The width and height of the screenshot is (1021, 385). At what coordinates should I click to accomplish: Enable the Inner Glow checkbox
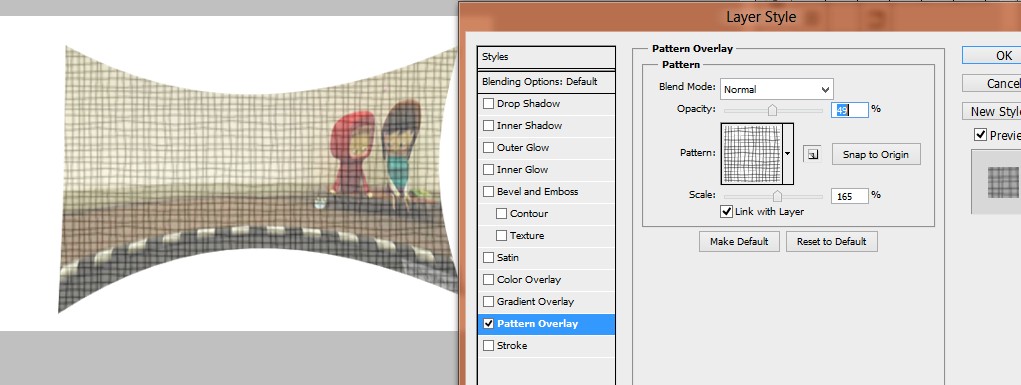(x=488, y=170)
